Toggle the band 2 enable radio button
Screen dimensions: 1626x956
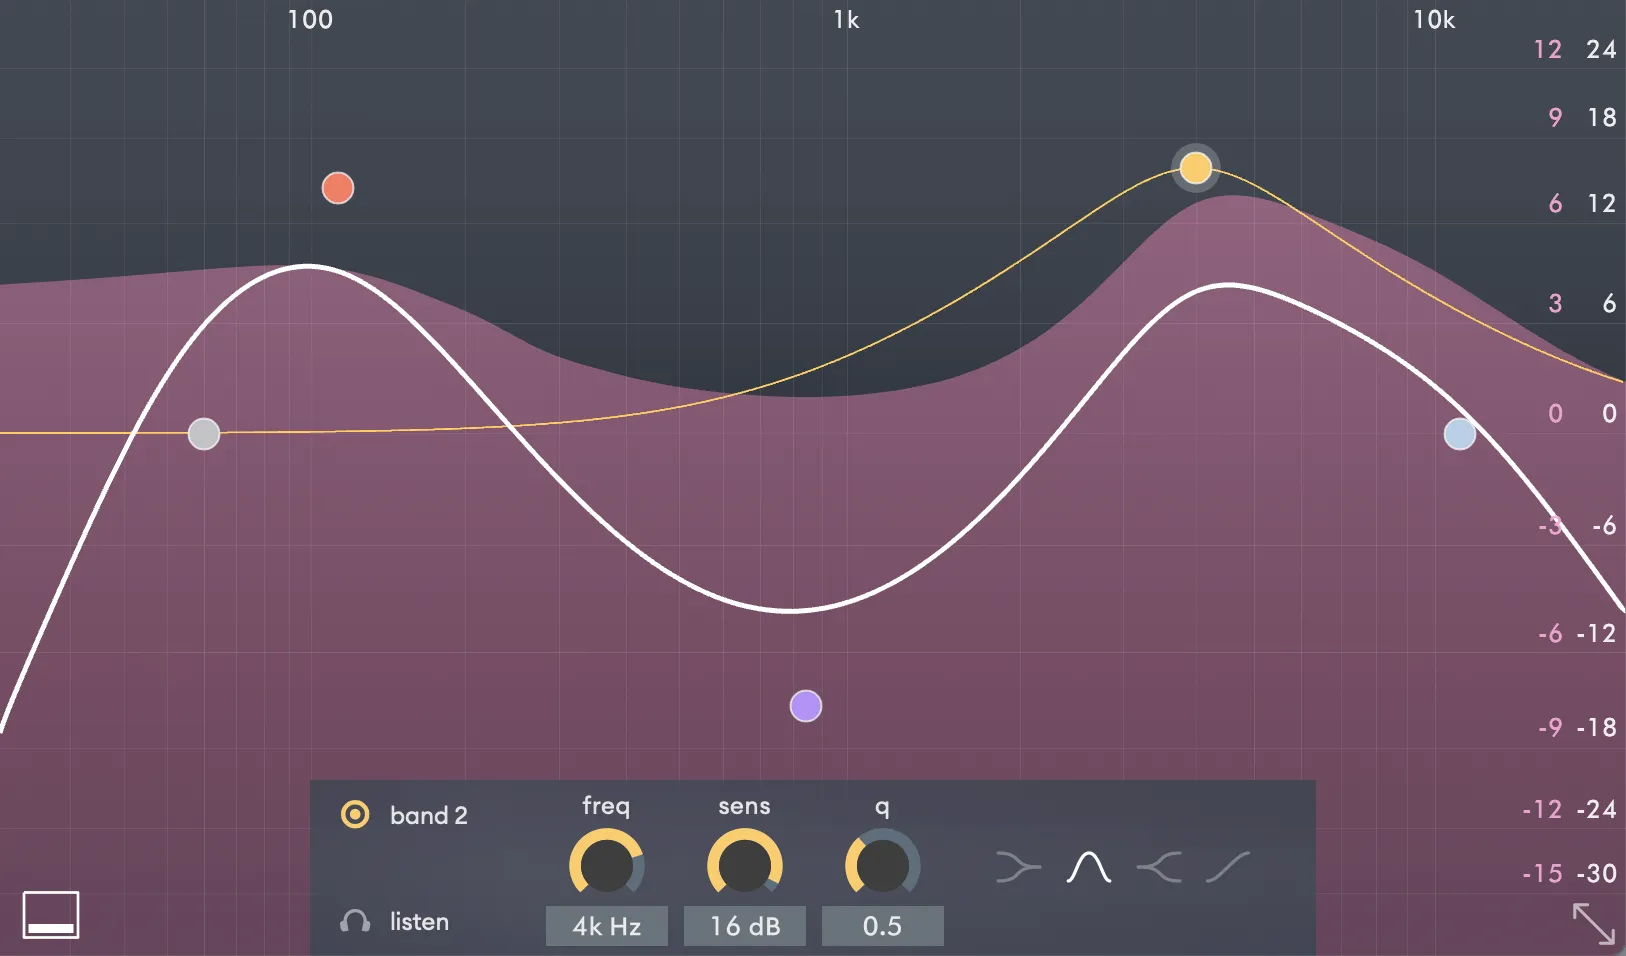(356, 815)
